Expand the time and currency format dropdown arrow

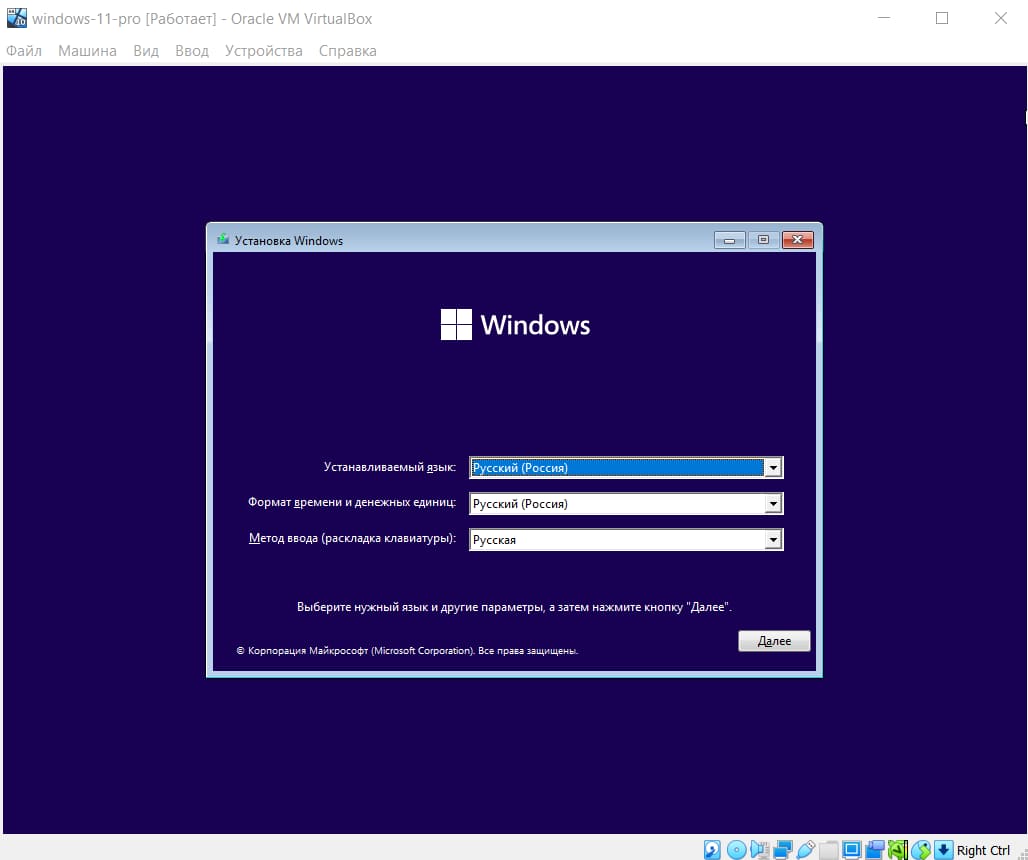773,503
